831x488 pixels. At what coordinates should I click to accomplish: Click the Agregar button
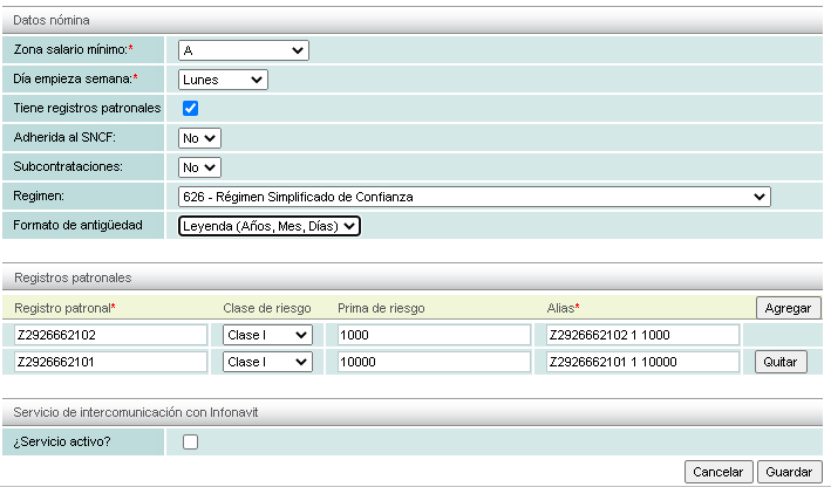[x=787, y=309]
